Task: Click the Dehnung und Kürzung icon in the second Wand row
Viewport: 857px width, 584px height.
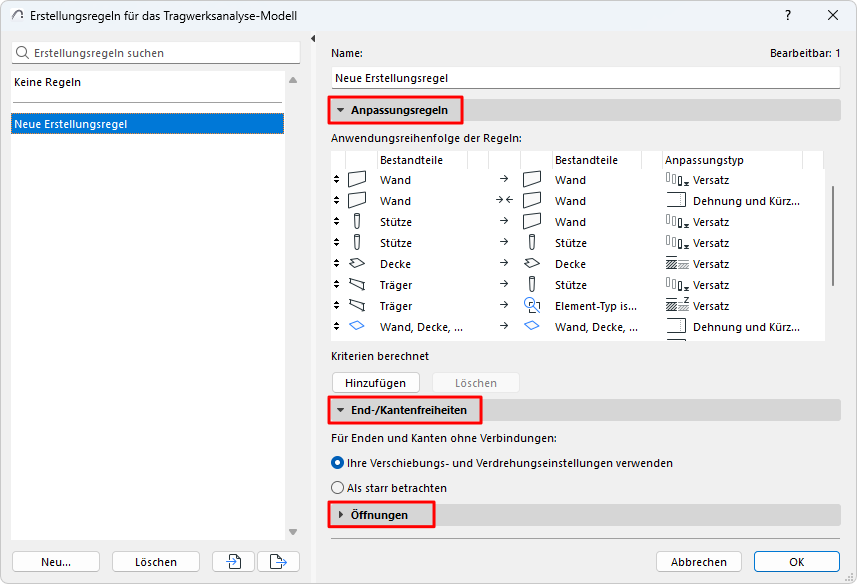Action: click(677, 201)
